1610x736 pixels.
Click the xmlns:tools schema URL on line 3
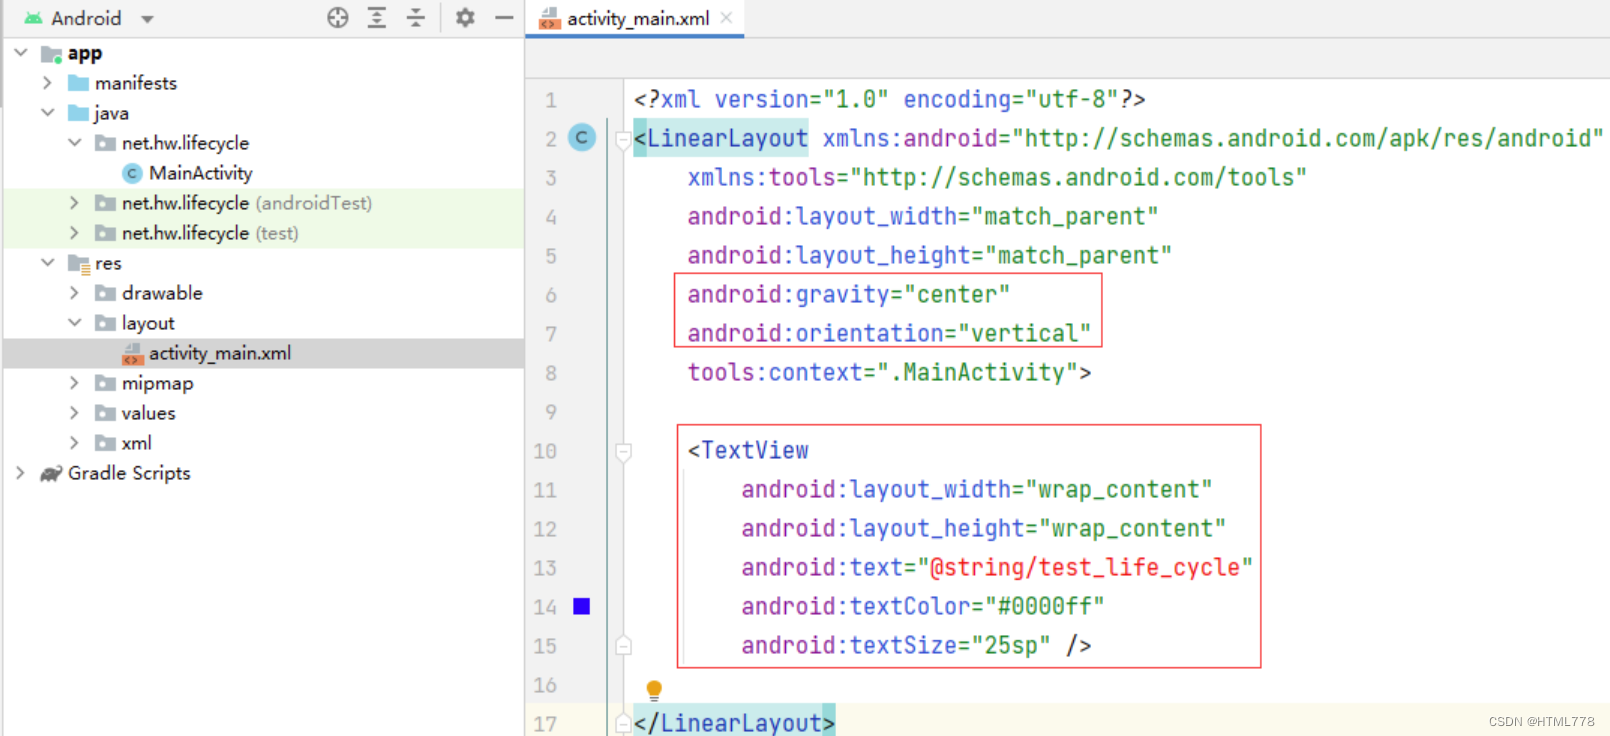[x=1079, y=177]
